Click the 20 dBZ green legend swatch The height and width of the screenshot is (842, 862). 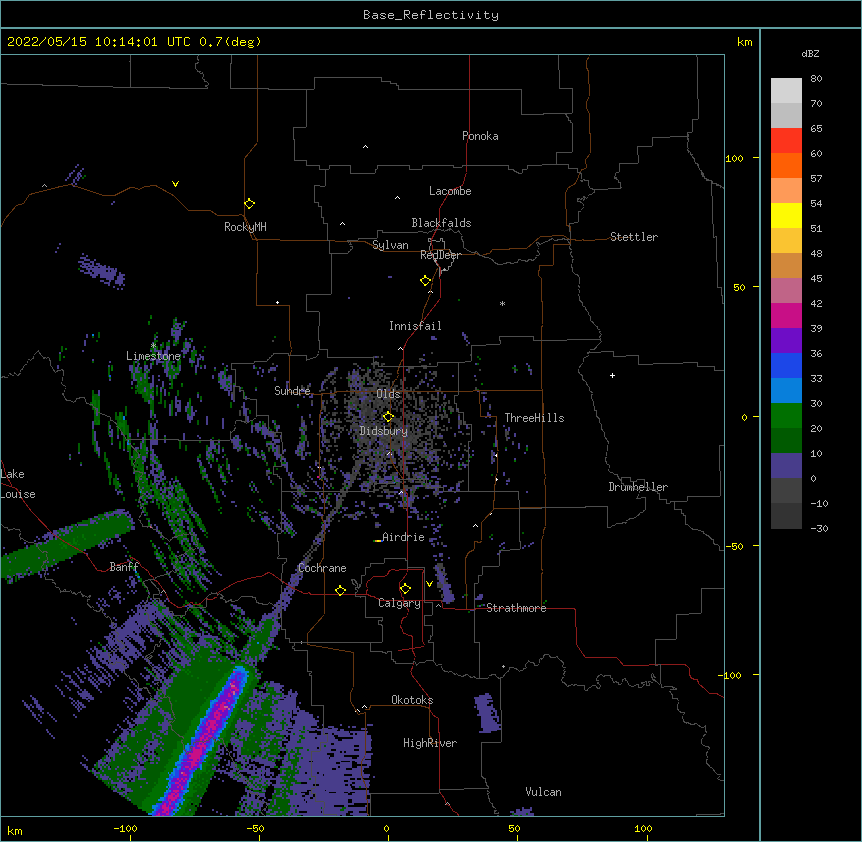point(786,416)
